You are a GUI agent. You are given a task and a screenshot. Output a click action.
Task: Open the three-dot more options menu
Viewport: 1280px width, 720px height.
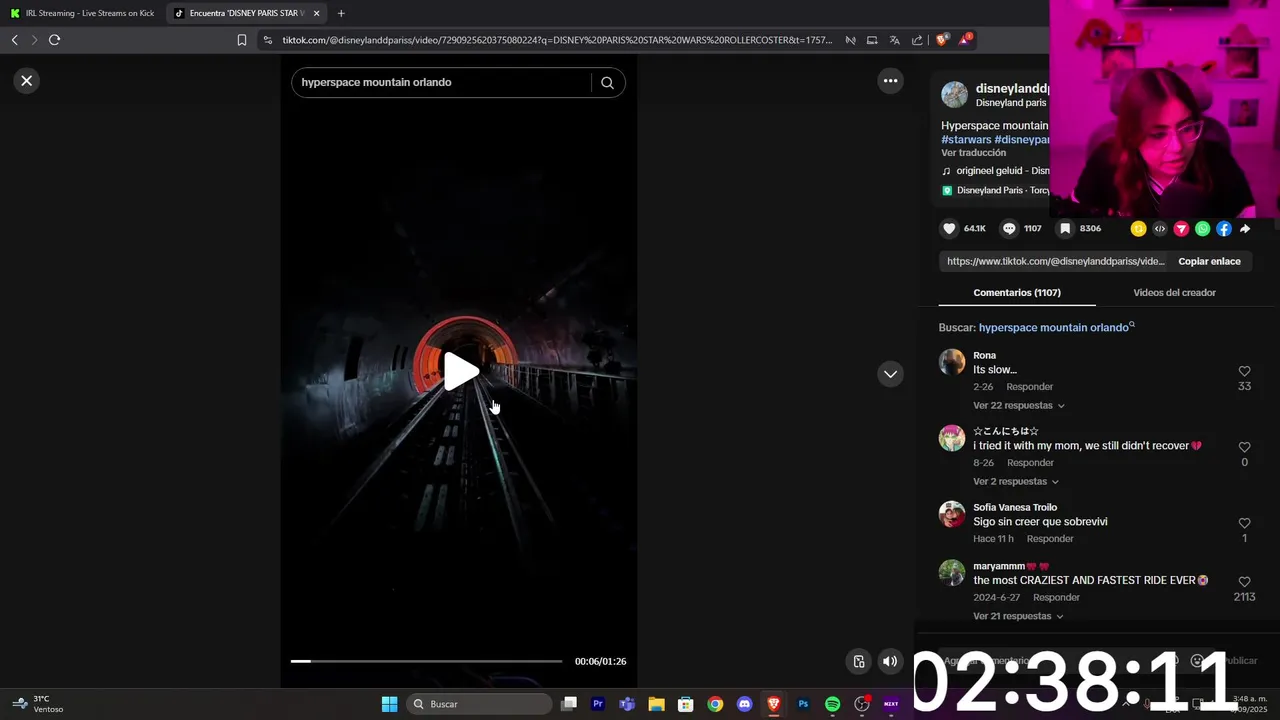[x=890, y=81]
